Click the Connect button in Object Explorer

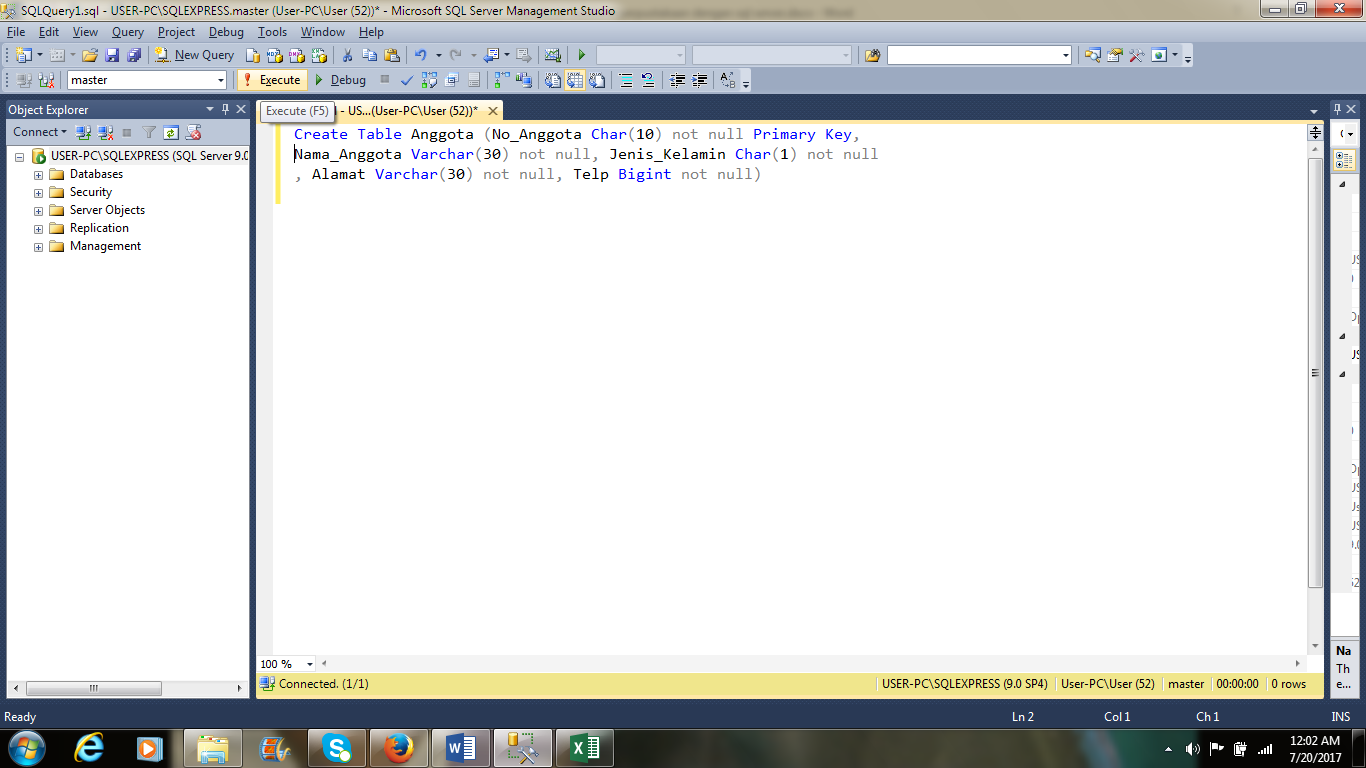coord(36,131)
